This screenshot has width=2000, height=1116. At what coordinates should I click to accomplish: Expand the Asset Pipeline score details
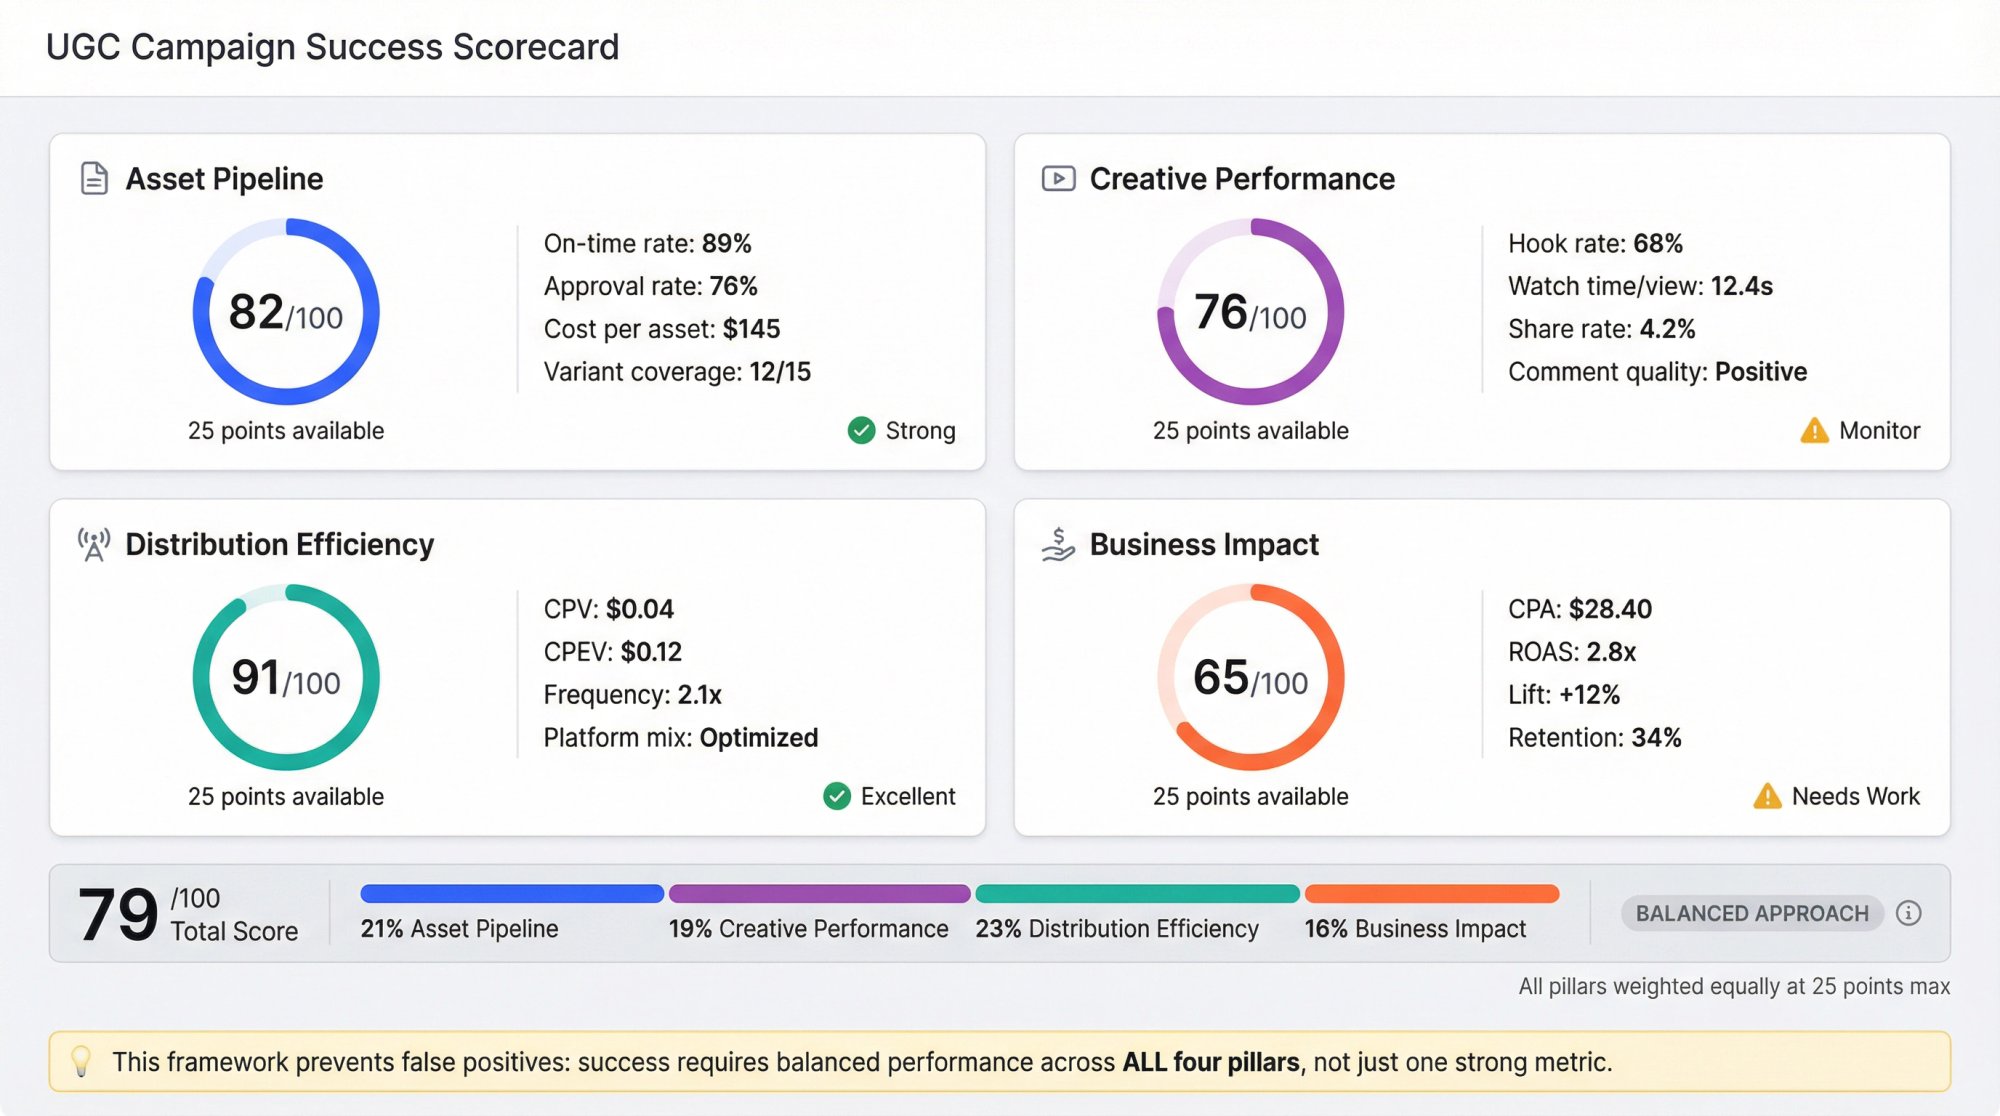pos(284,313)
